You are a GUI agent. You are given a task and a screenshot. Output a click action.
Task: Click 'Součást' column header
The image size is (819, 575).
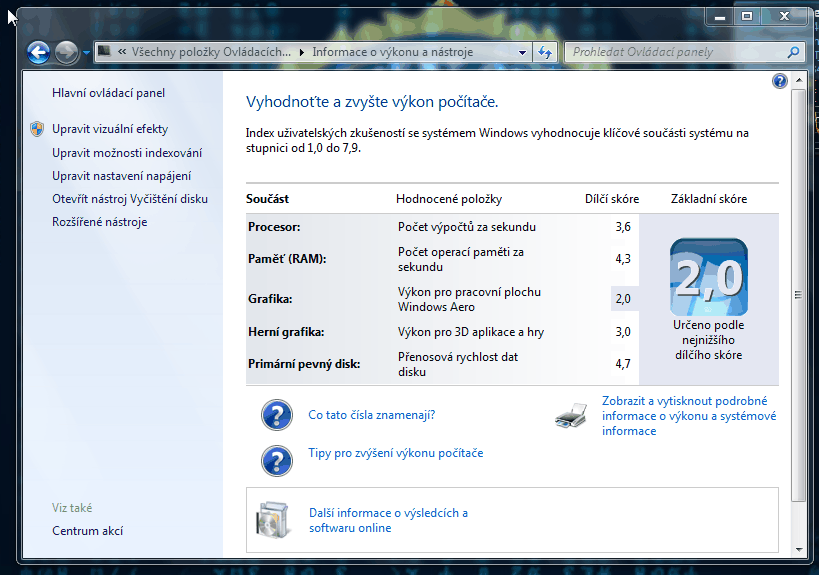coord(267,199)
